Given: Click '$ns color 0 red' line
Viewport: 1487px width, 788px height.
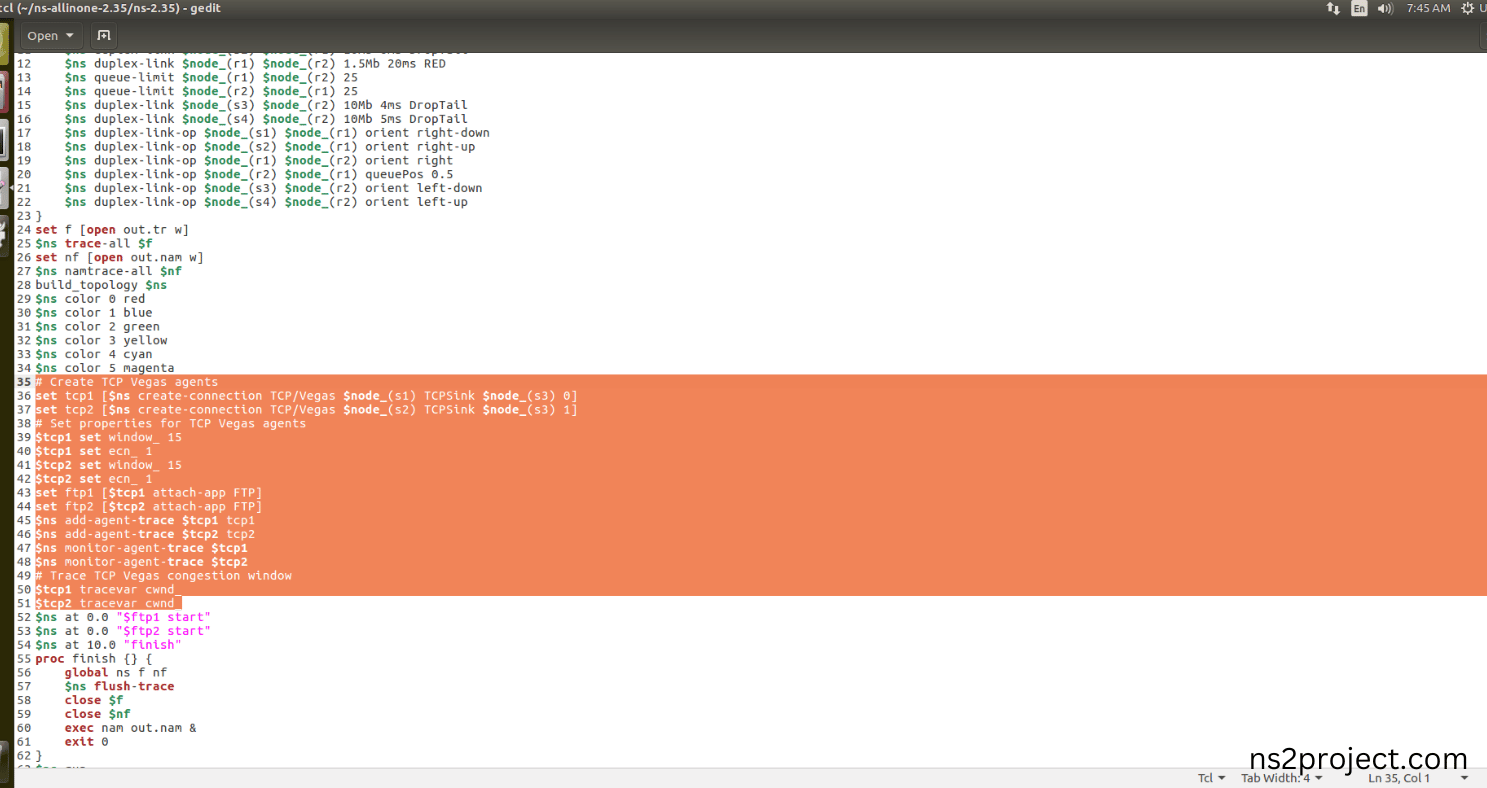Looking at the screenshot, I should click(x=90, y=299).
